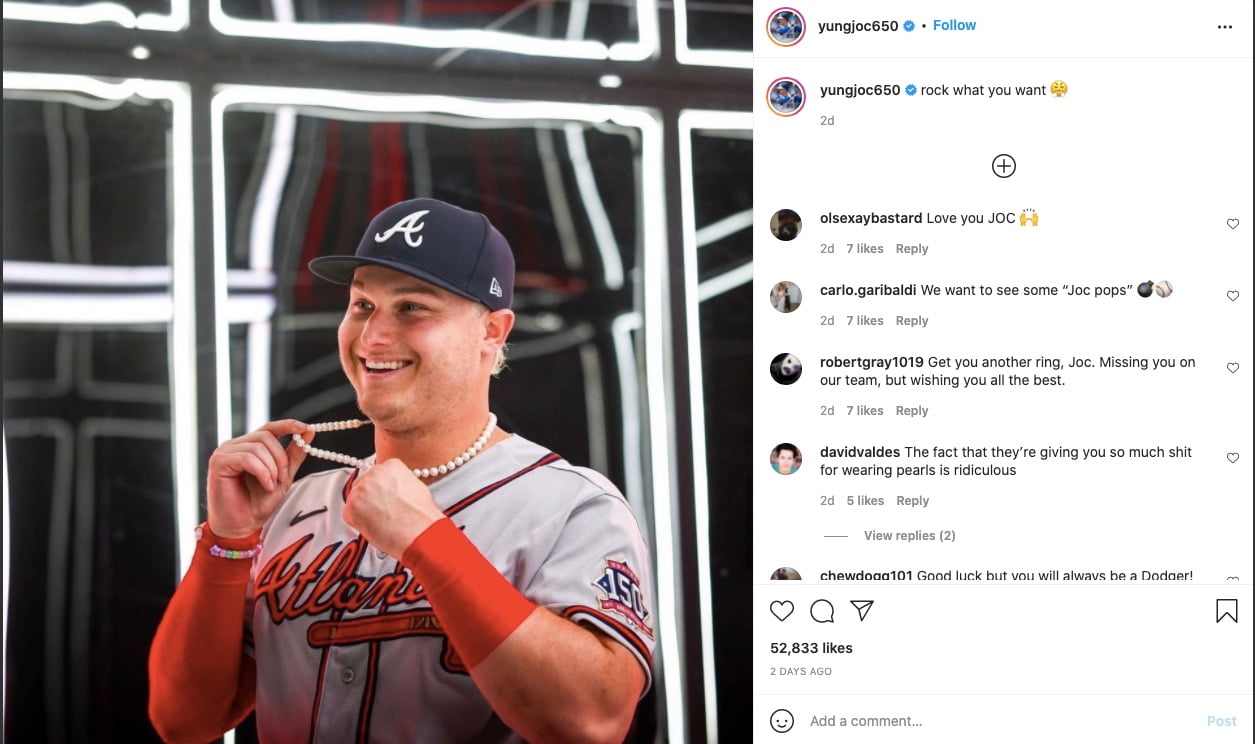Screen dimensions: 1255x744
Task: Follow yungjoc650 from the header
Action: (x=954, y=26)
